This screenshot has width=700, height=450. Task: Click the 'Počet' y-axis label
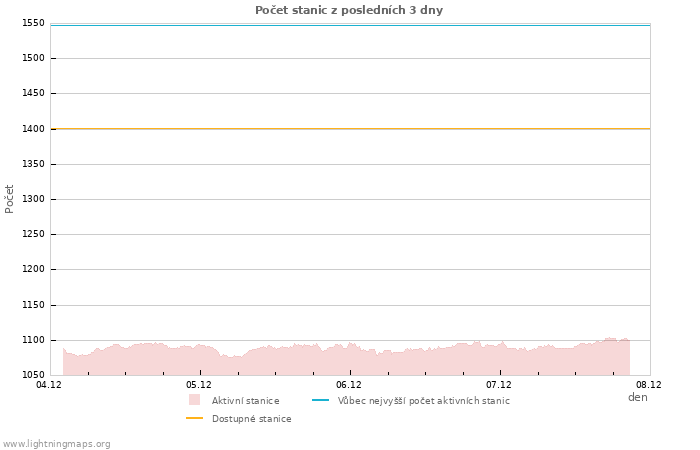(10, 198)
